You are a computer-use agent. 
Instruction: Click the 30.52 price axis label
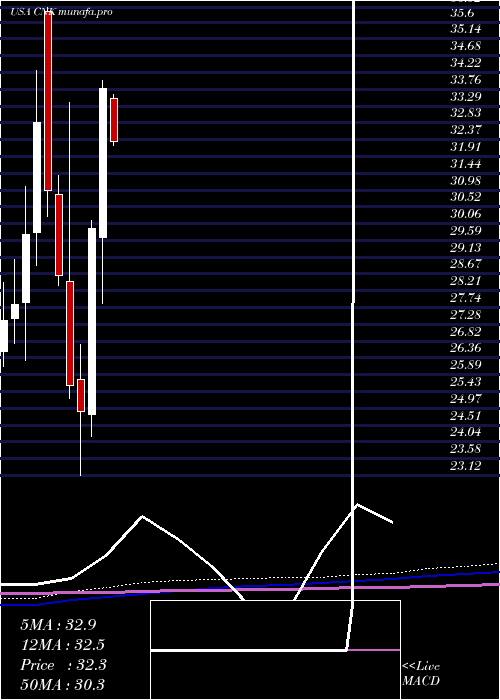466,197
